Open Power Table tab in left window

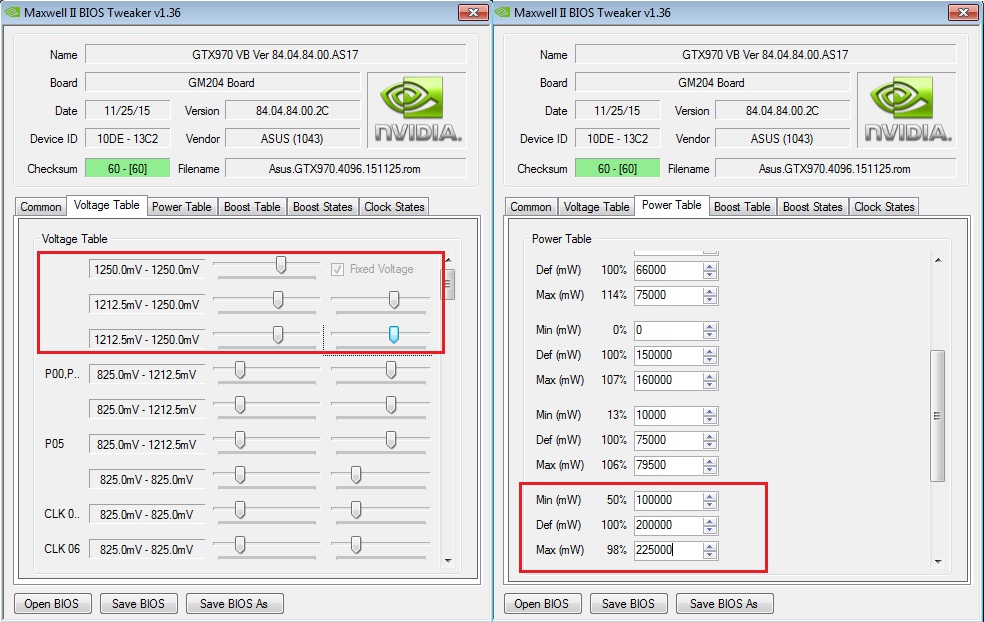coord(181,206)
